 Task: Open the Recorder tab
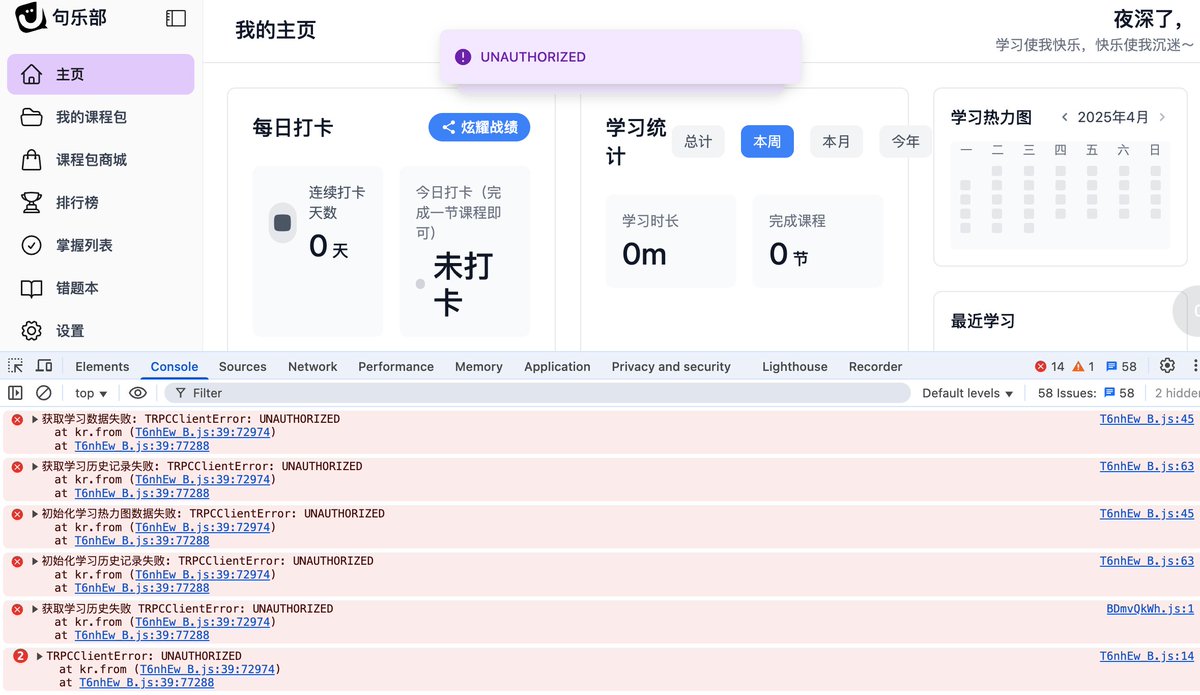click(x=875, y=367)
